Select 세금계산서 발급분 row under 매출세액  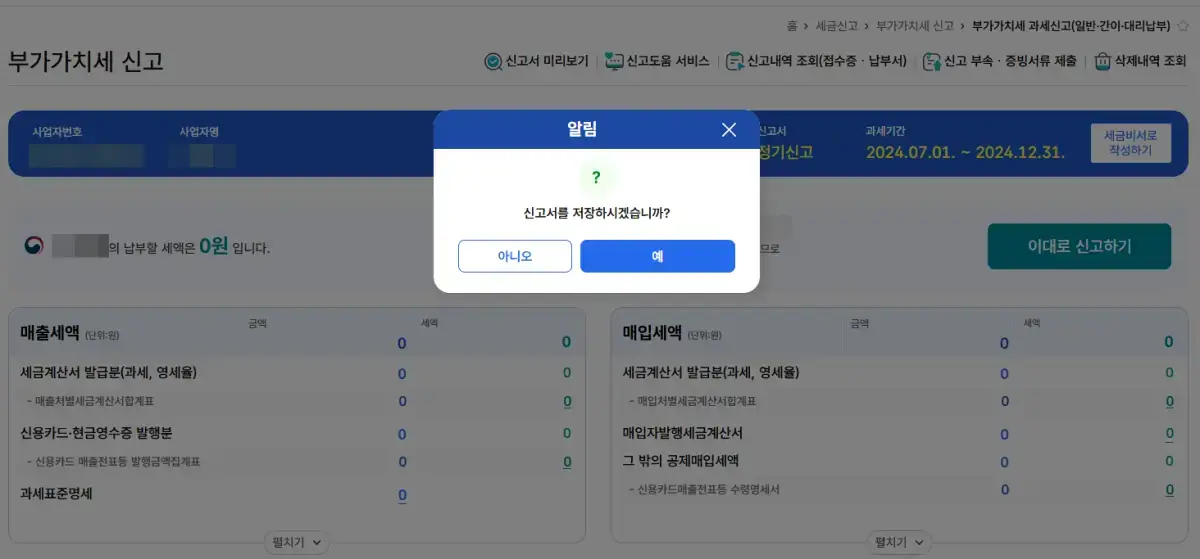click(296, 373)
